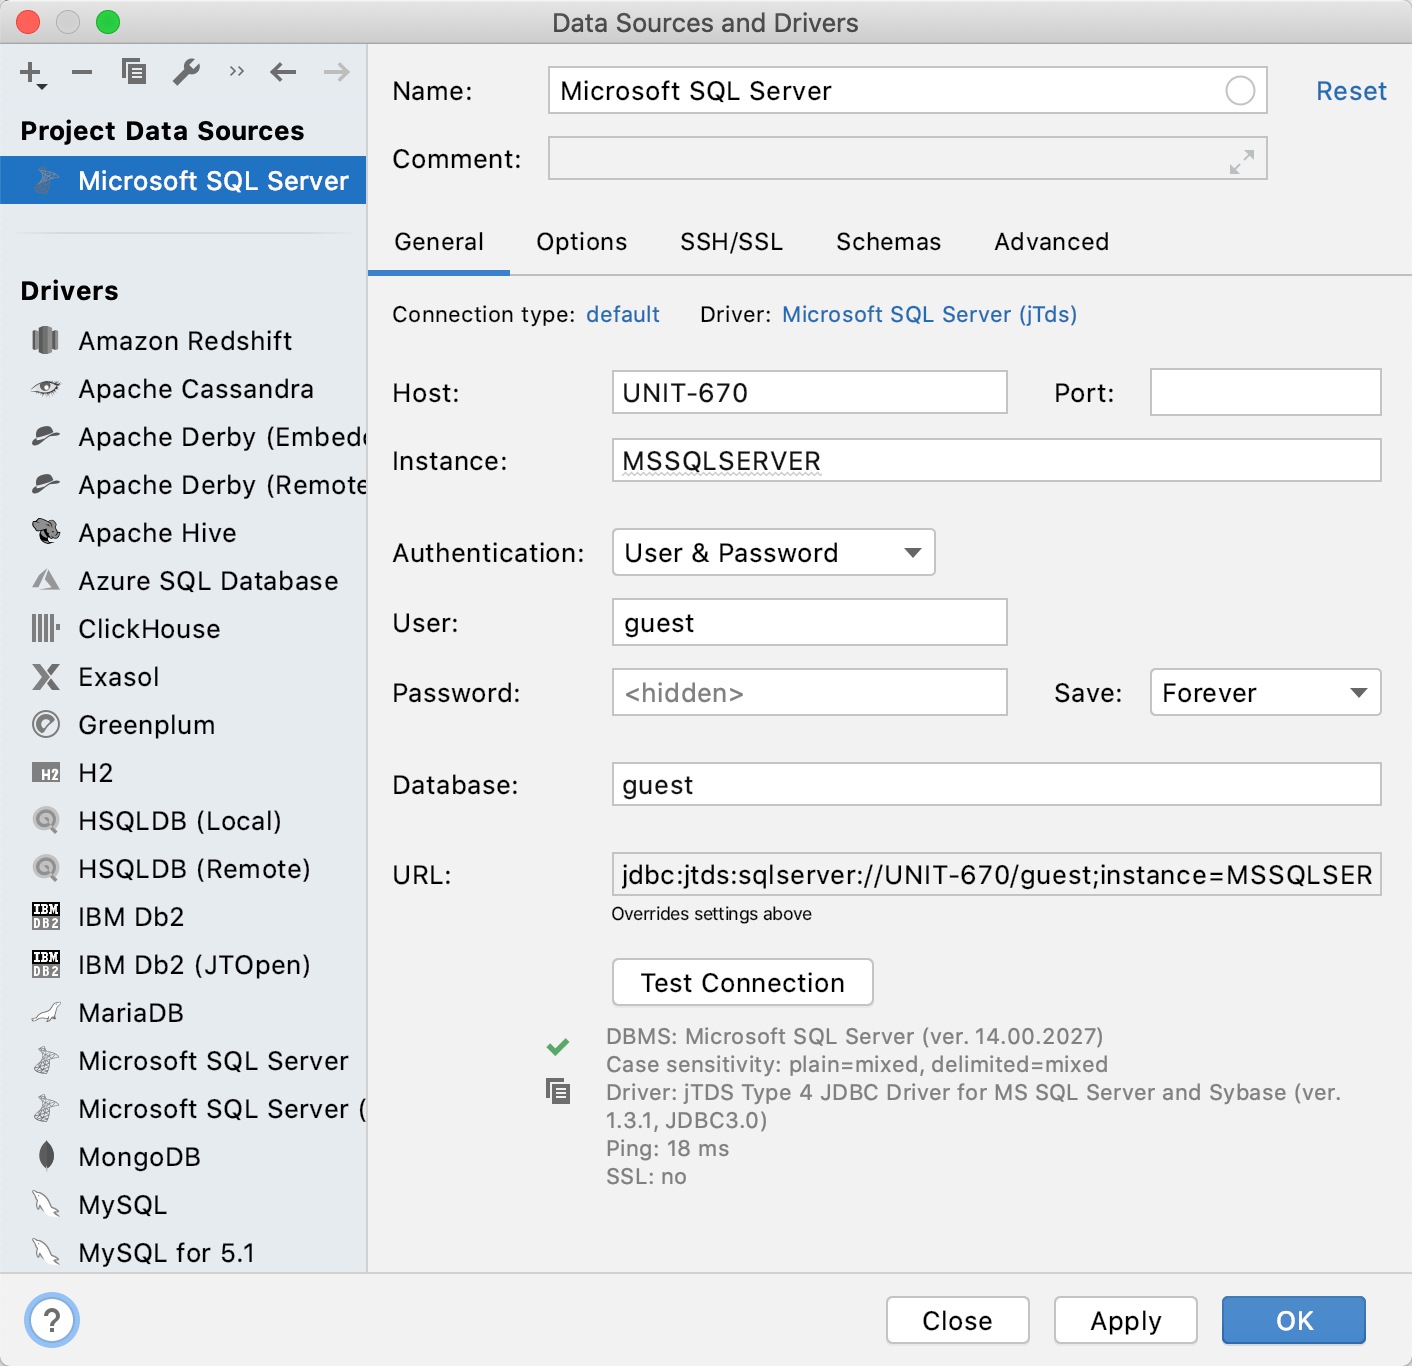Viewport: 1412px width, 1366px height.
Task: Click the duplicate data source icon
Action: 134,72
